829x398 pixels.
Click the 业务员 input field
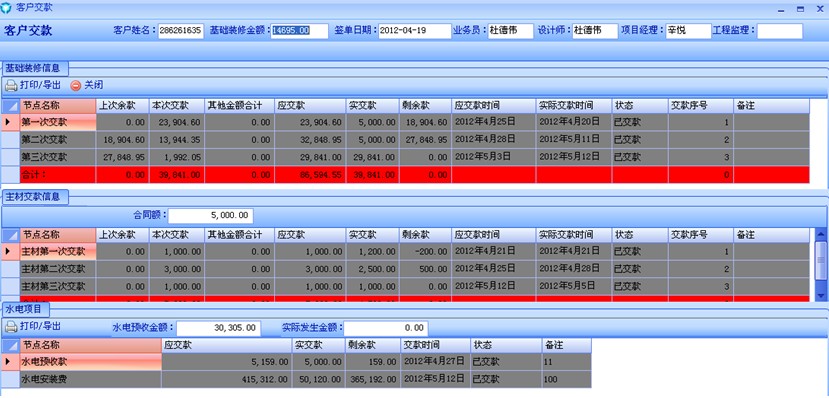click(510, 31)
